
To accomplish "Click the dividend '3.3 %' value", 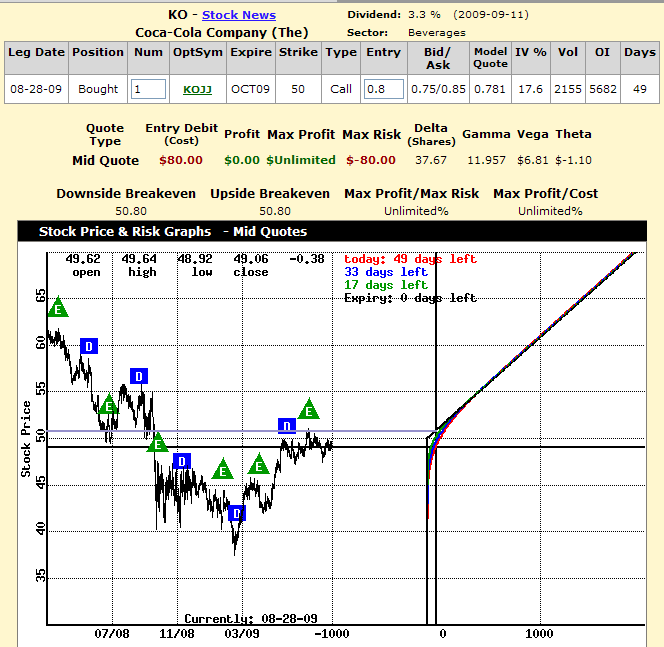I will pos(424,15).
